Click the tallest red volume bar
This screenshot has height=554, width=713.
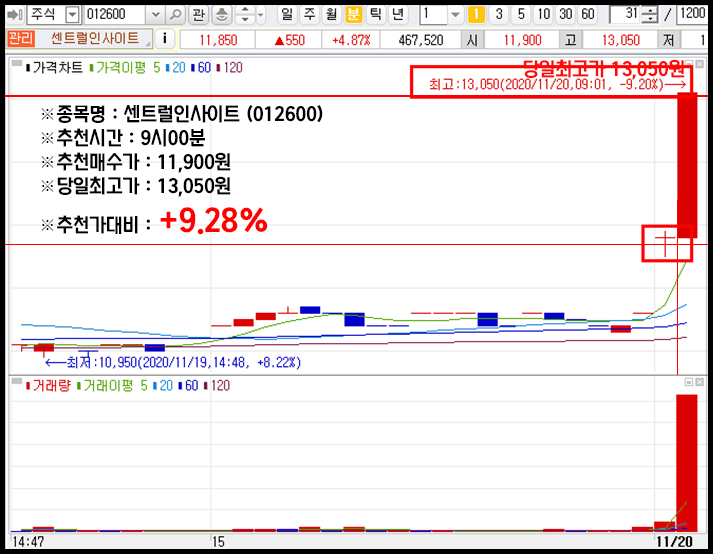[x=687, y=463]
